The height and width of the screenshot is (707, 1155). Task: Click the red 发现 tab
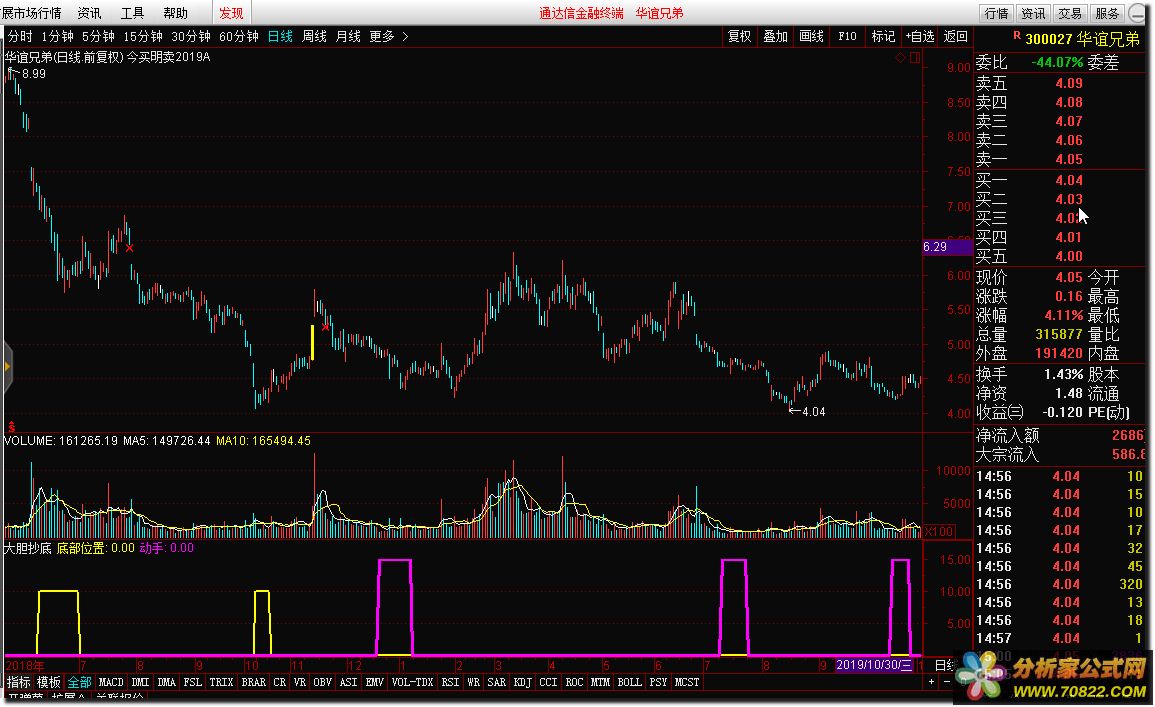coord(231,13)
